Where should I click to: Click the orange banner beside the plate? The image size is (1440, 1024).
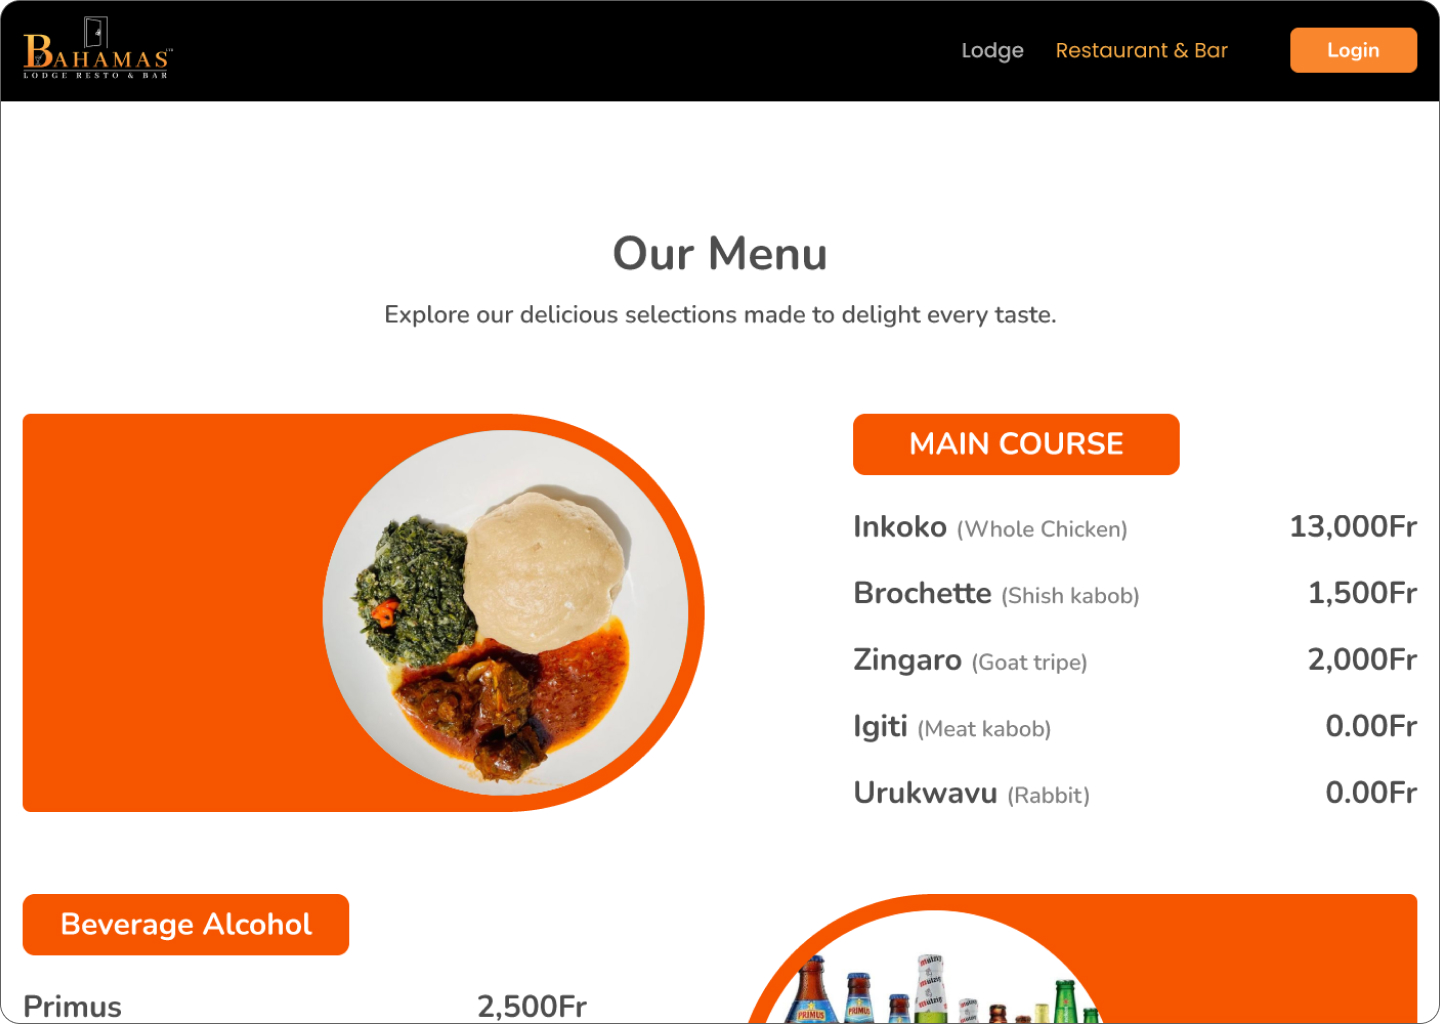coord(172,613)
